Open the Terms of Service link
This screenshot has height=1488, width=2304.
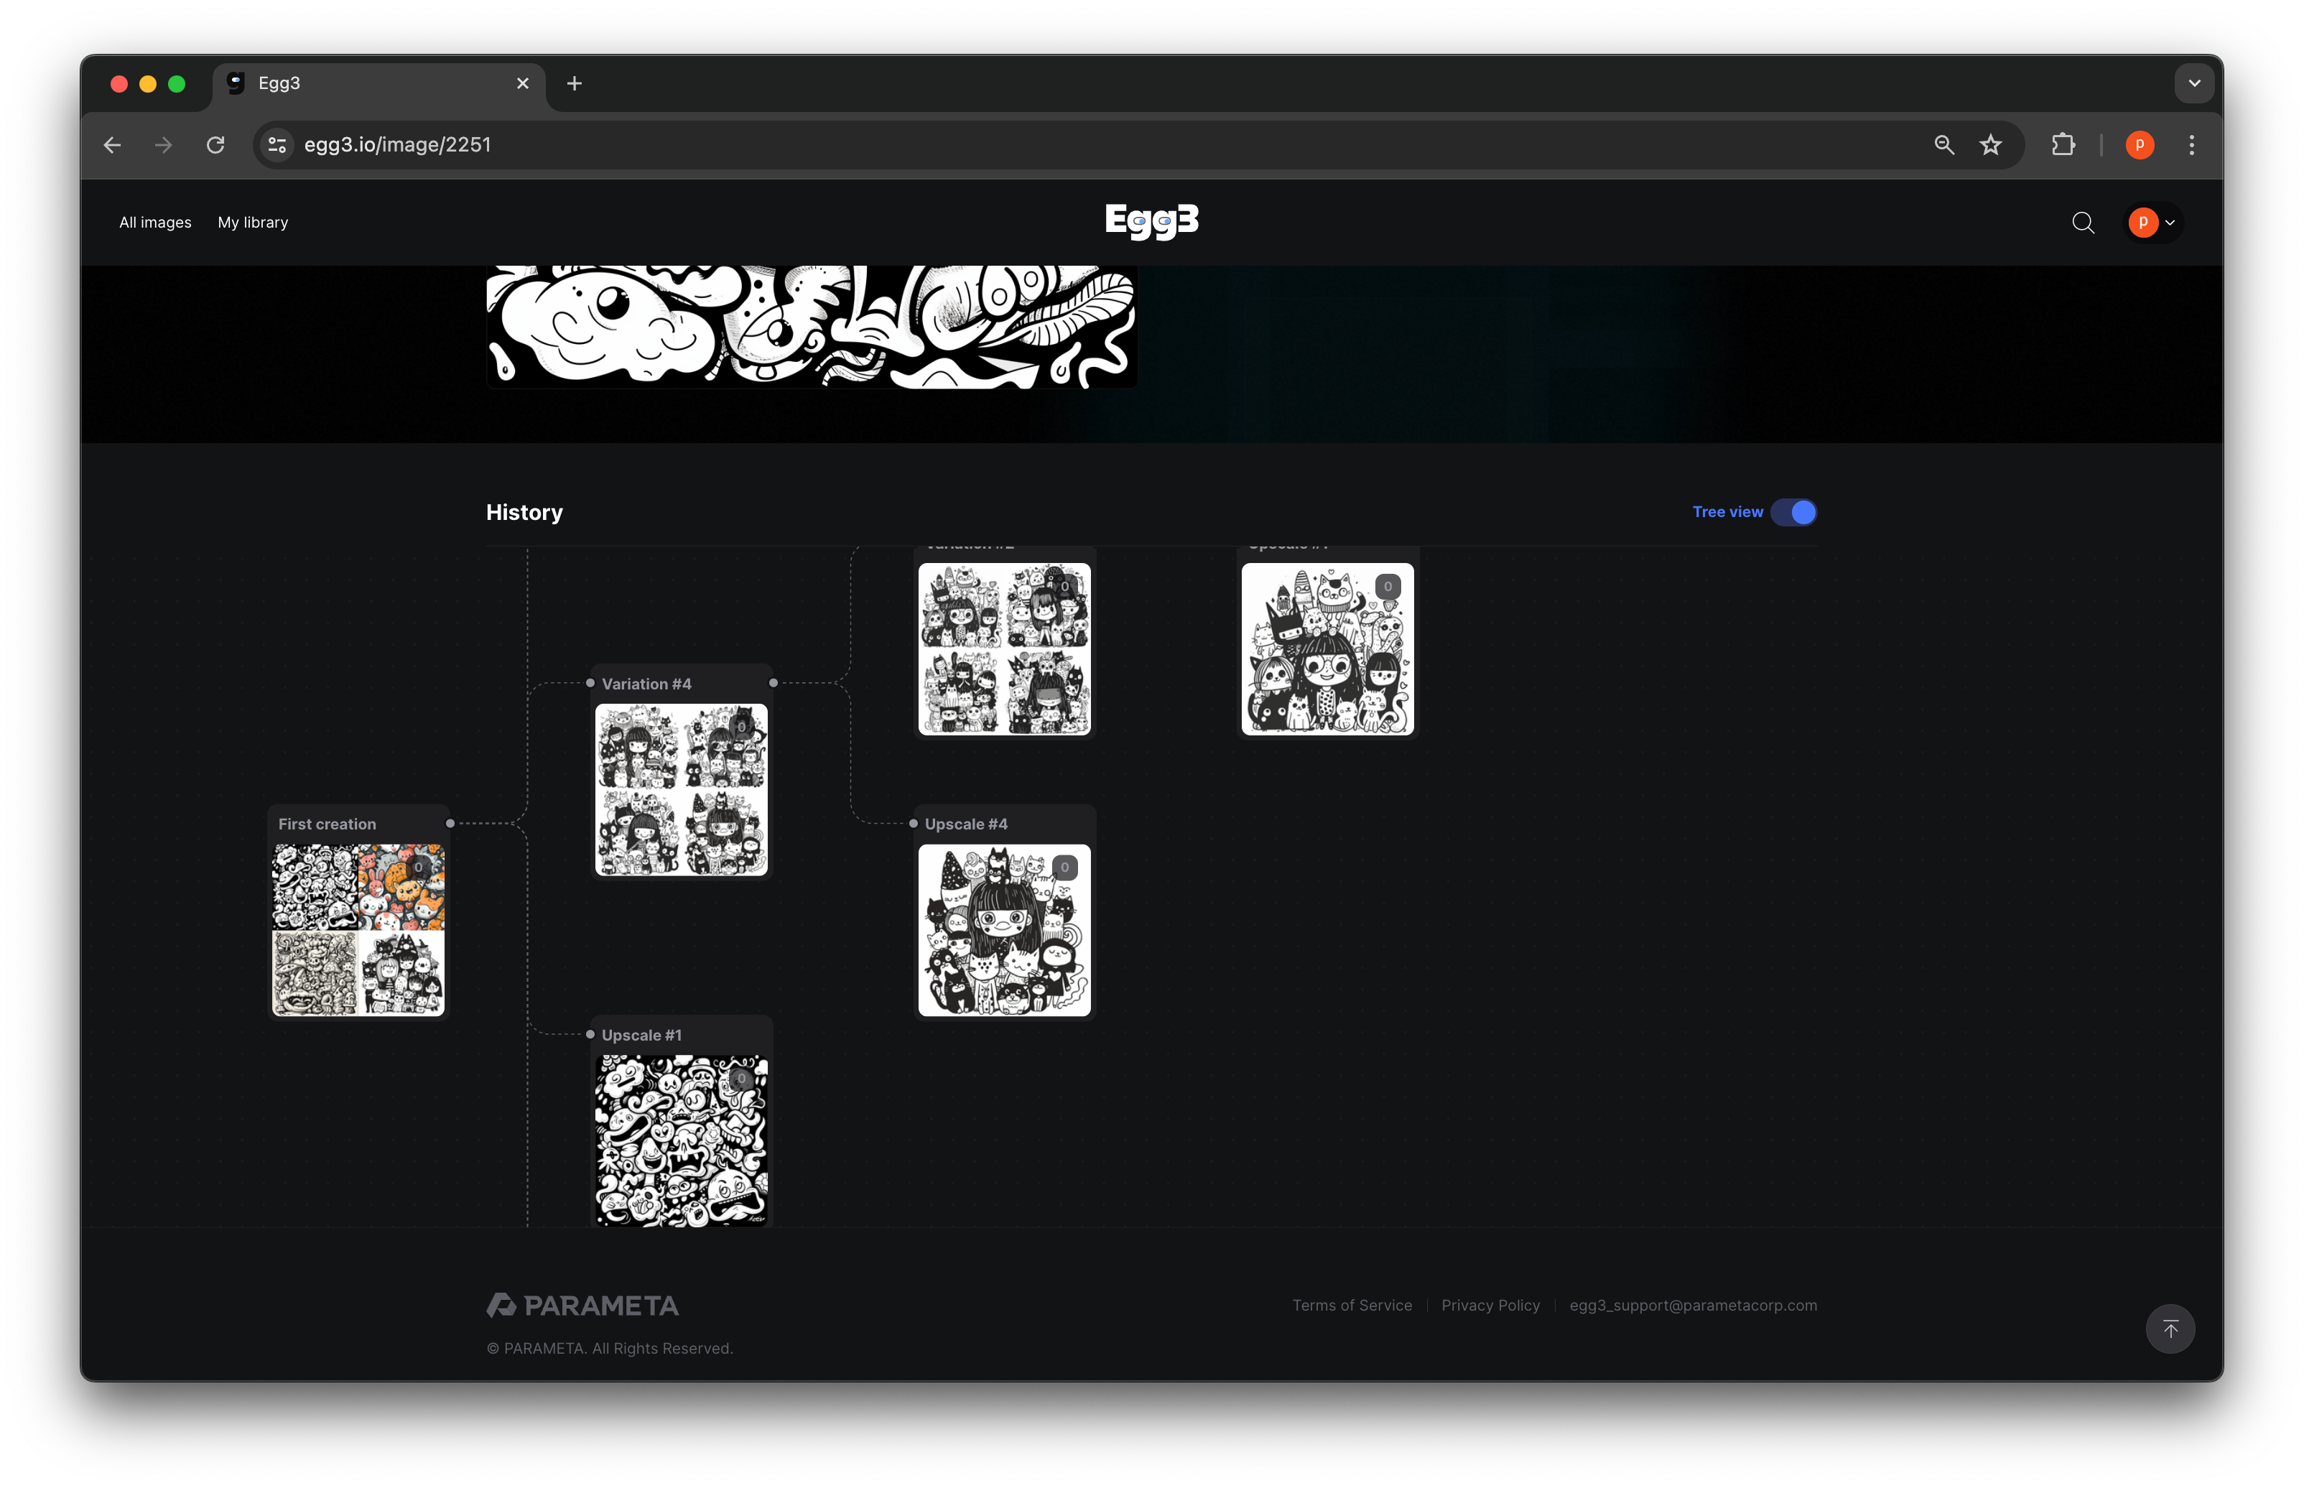pos(1352,1305)
